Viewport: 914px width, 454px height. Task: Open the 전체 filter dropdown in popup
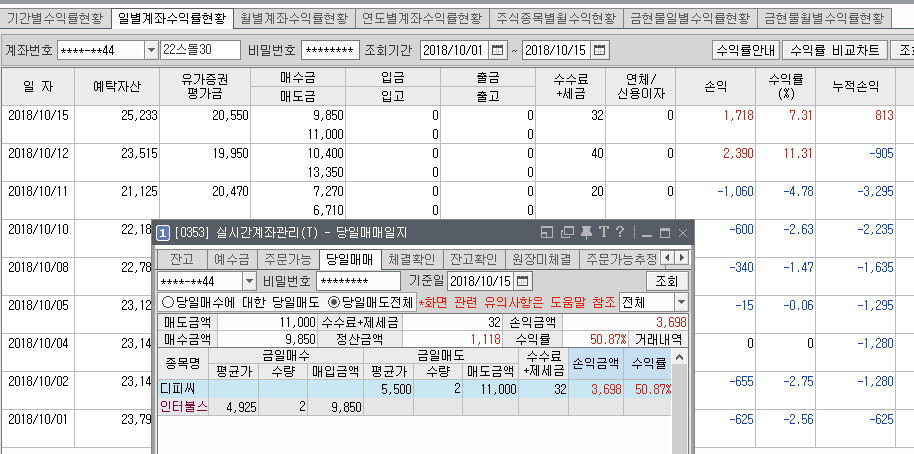(681, 302)
